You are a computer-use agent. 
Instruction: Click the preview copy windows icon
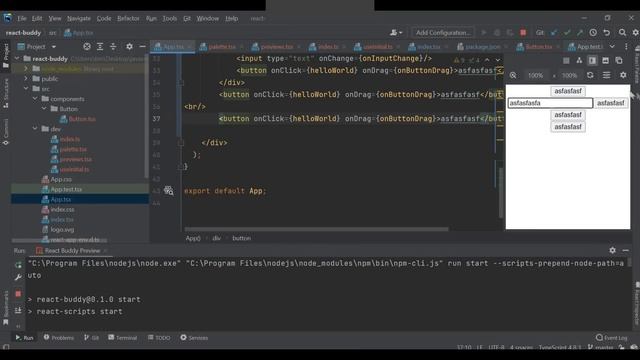[x=619, y=61]
